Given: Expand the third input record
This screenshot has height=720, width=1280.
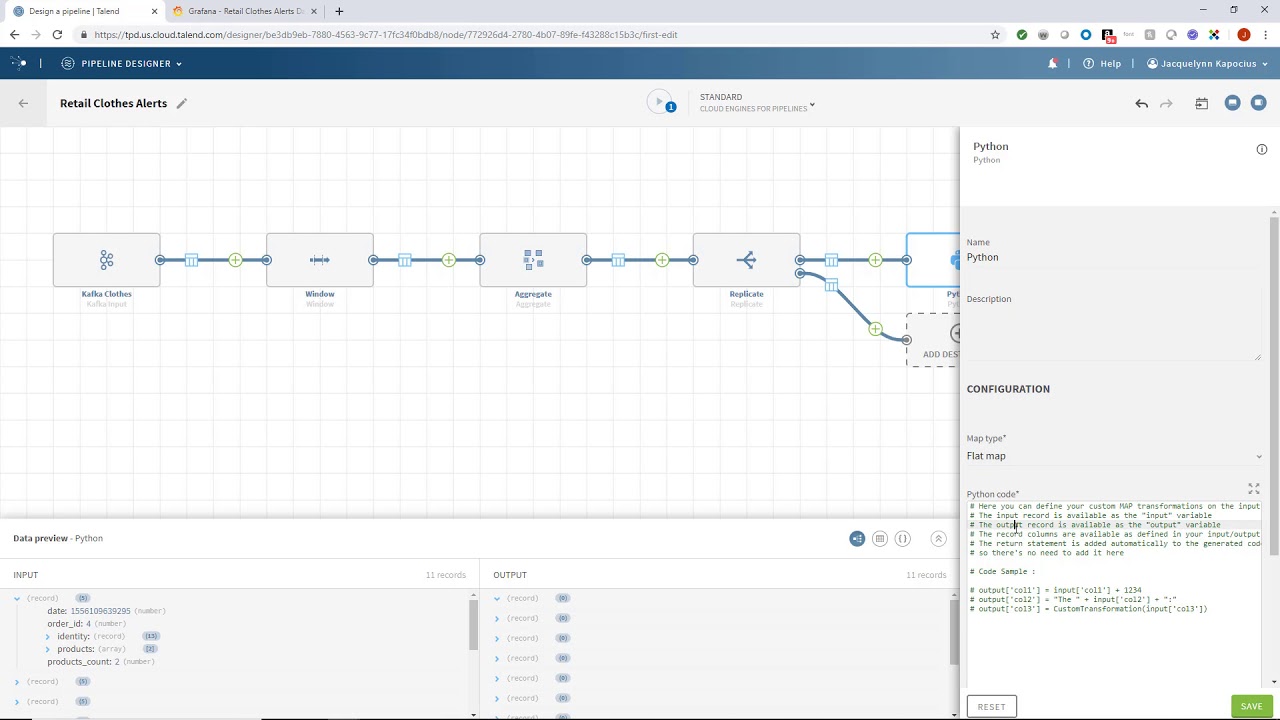Looking at the screenshot, I should (x=17, y=701).
